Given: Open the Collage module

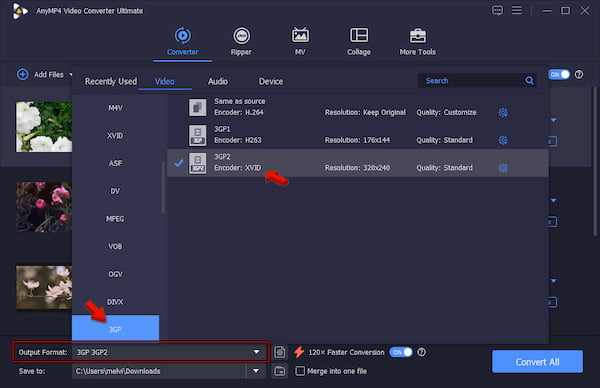Looking at the screenshot, I should [359, 42].
